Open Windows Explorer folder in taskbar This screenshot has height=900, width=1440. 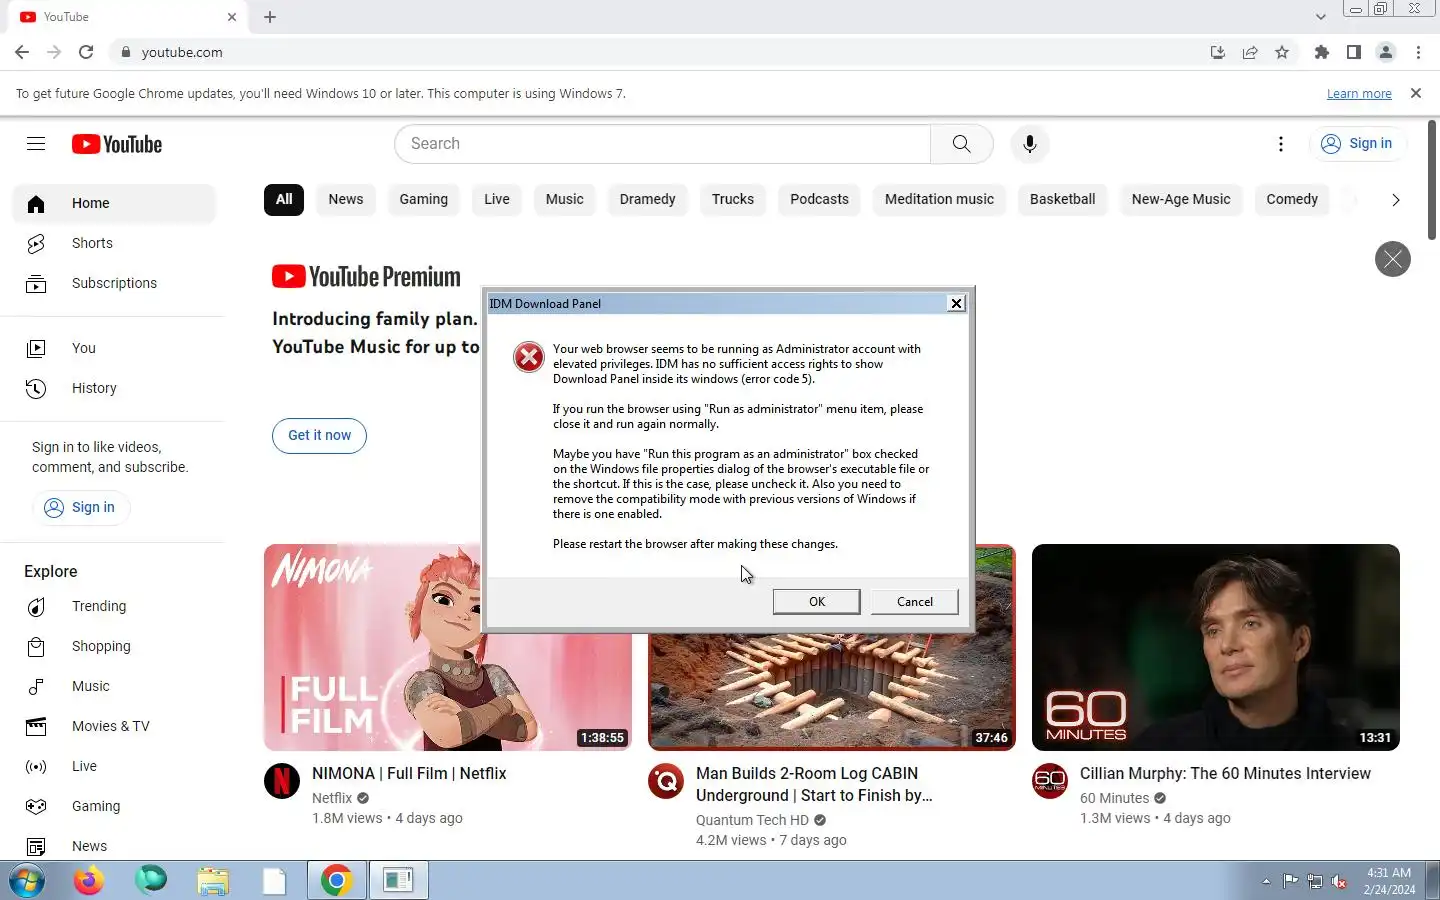[212, 881]
